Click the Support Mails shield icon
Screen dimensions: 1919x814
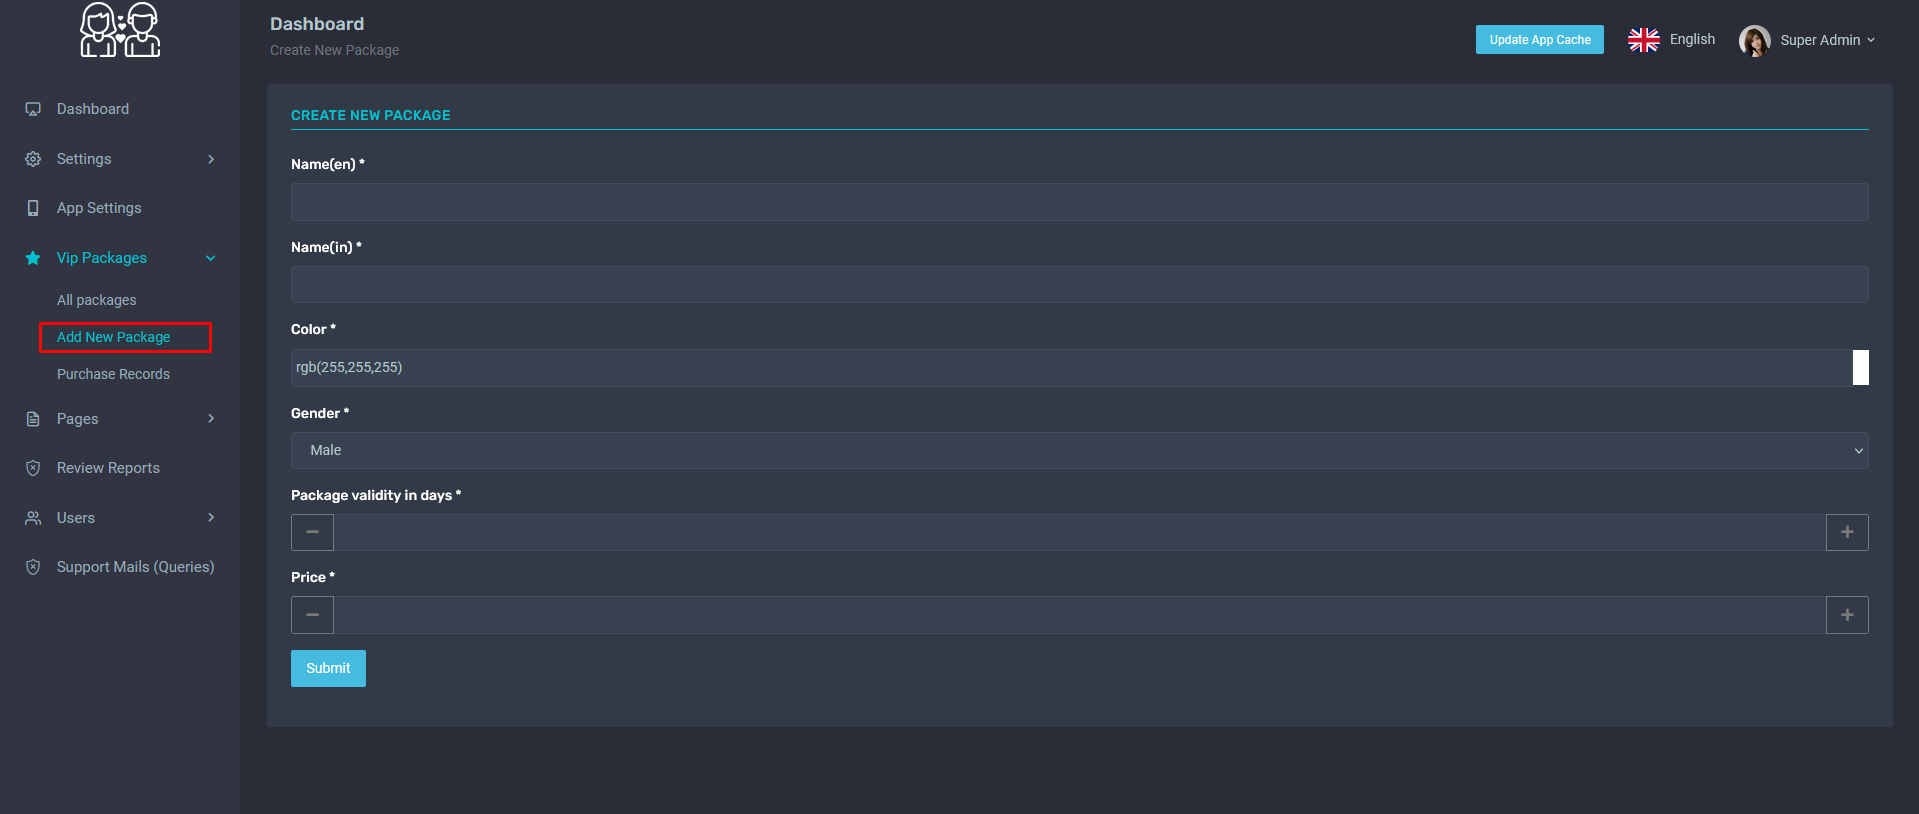[33, 567]
